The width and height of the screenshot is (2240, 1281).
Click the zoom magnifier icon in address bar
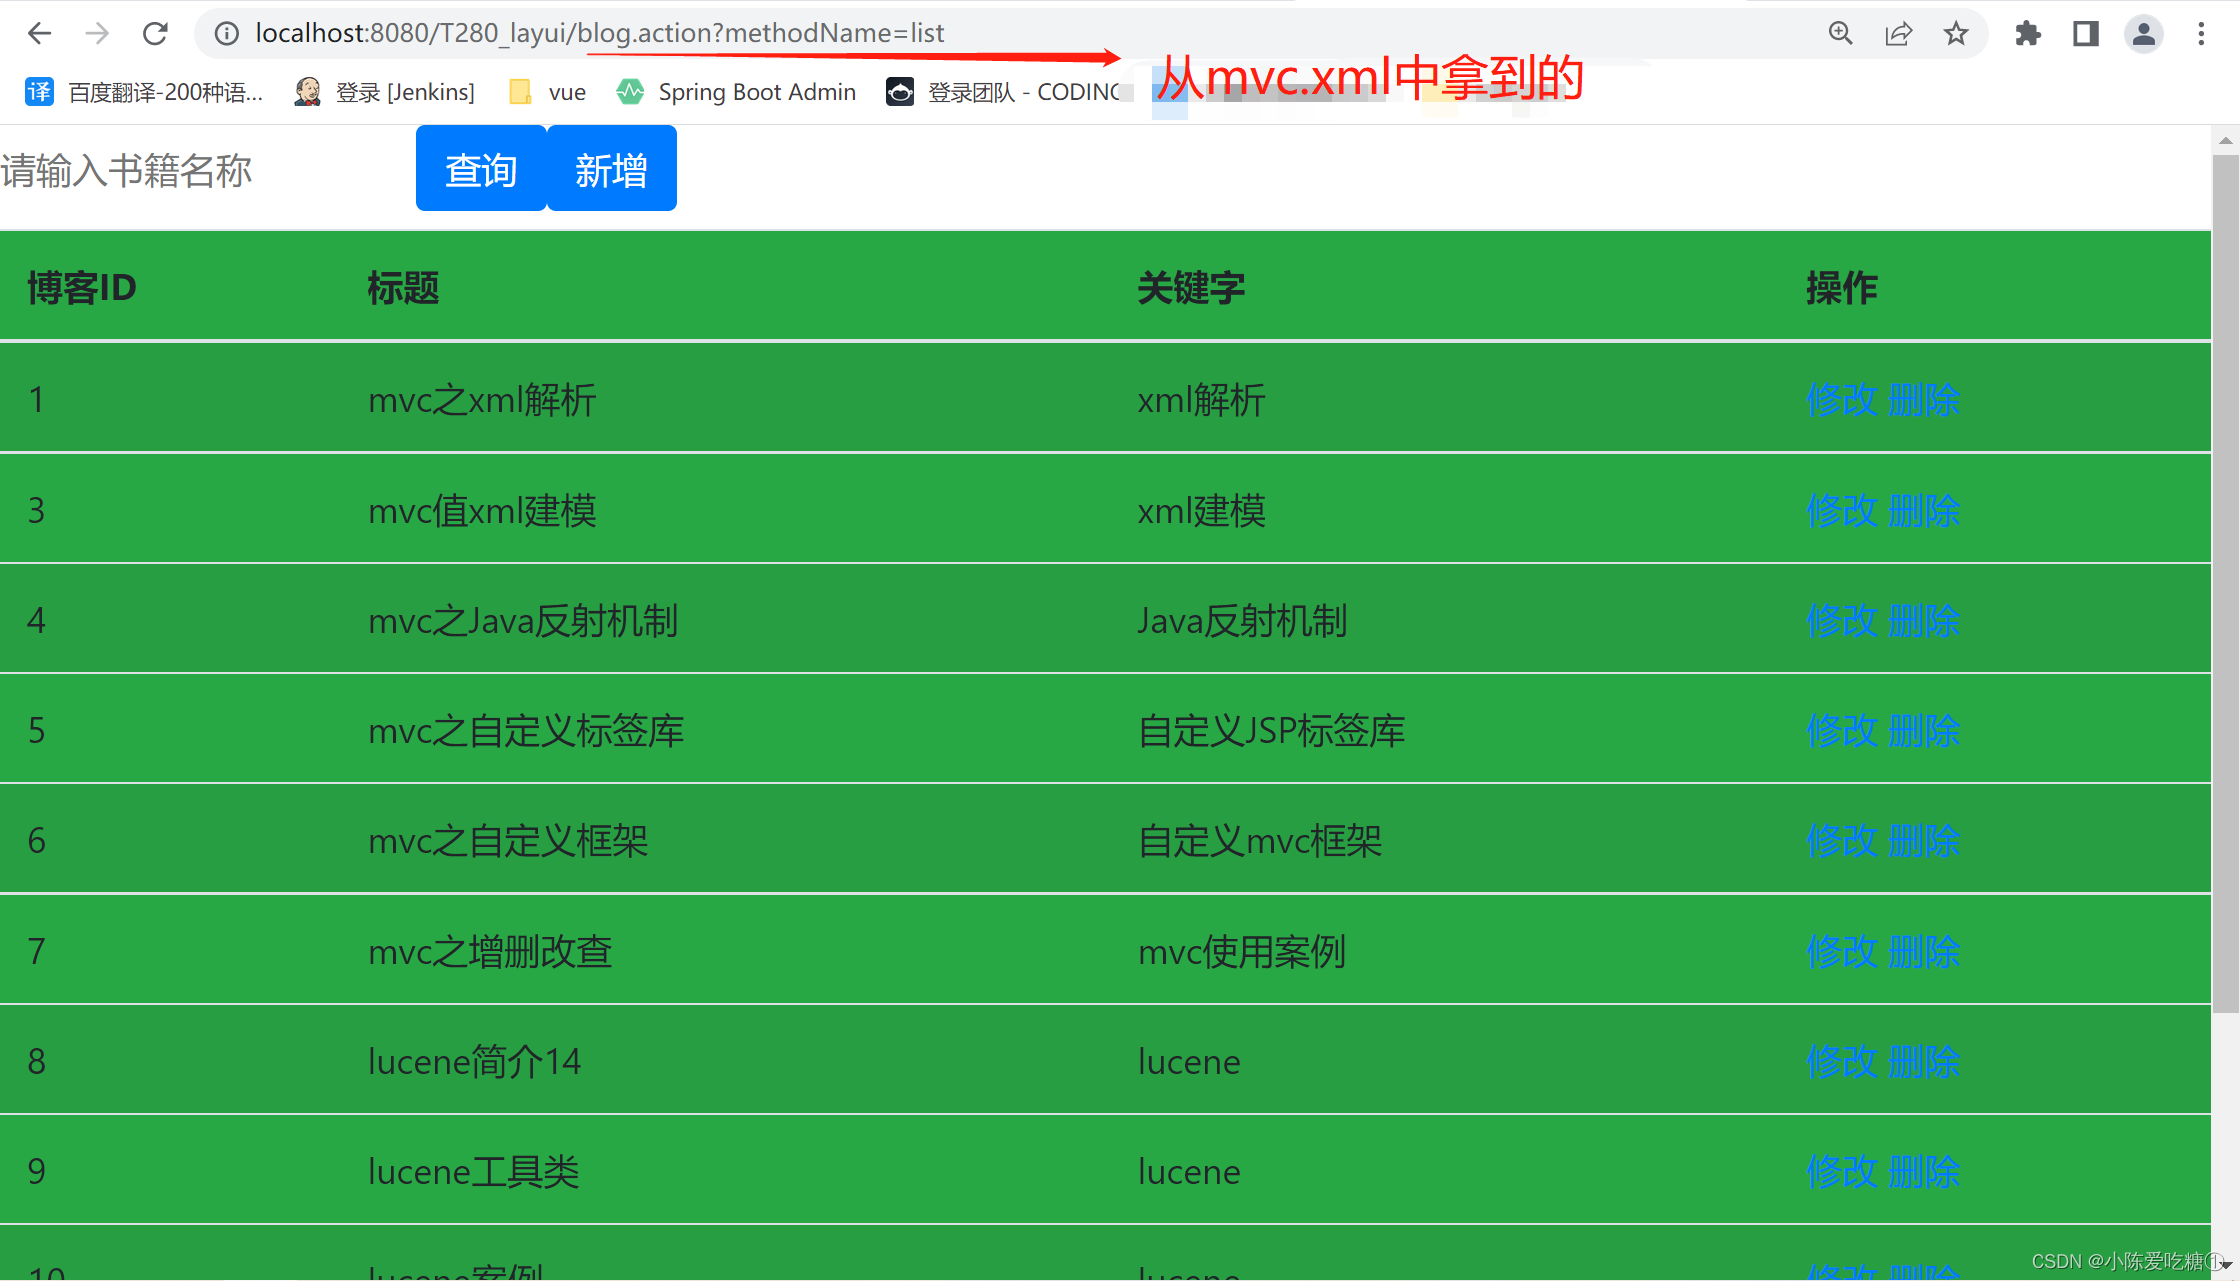[x=1840, y=33]
